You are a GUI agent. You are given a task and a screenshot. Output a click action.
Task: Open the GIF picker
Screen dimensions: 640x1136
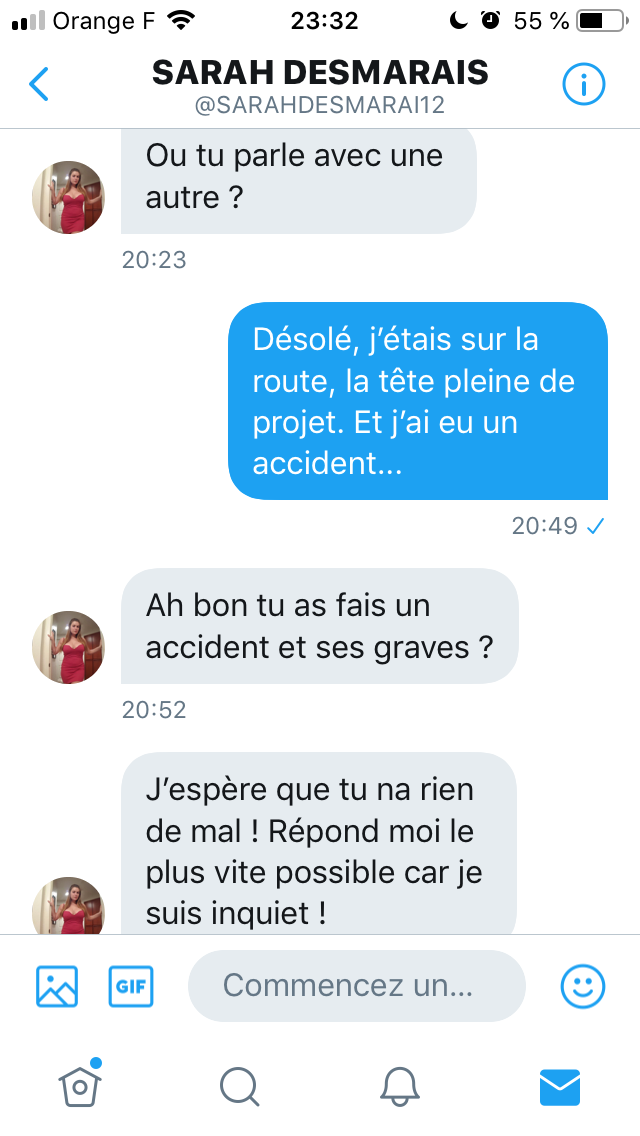131,986
